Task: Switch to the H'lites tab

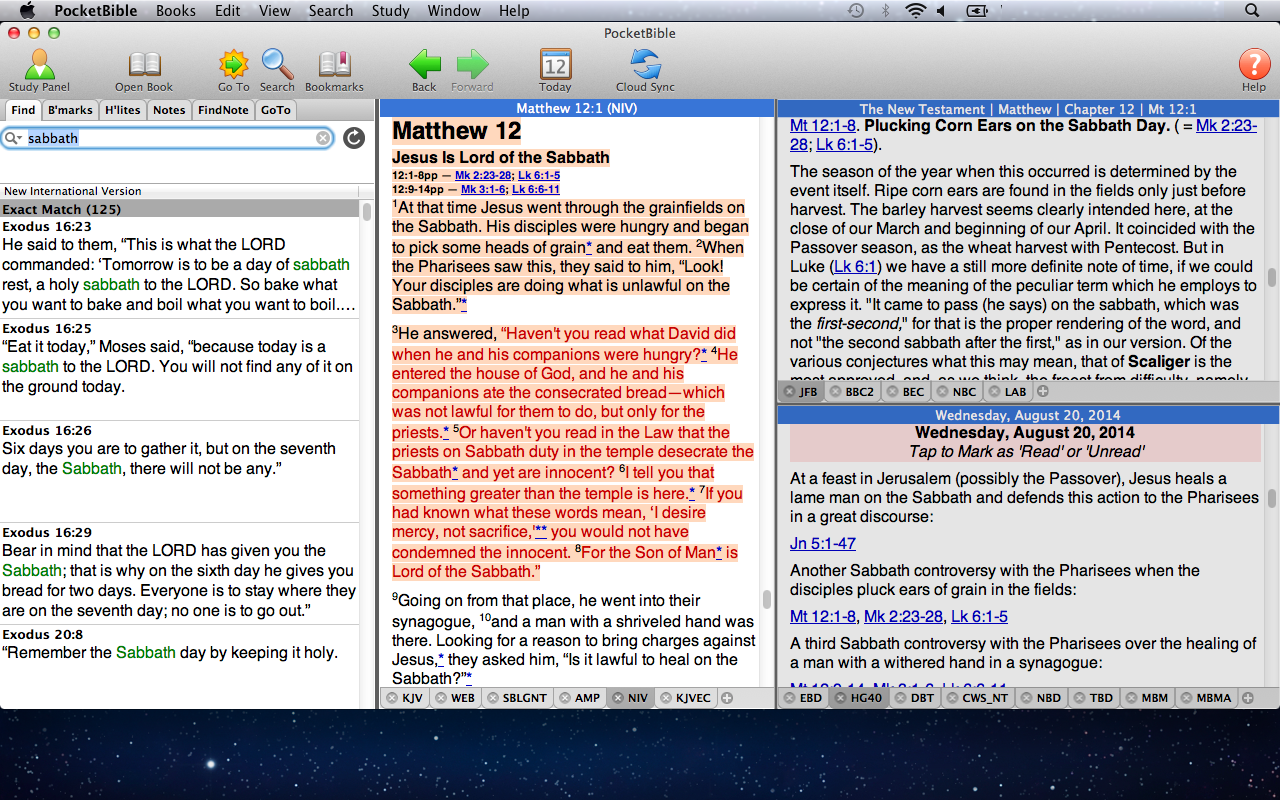Action: pyautogui.click(x=123, y=110)
